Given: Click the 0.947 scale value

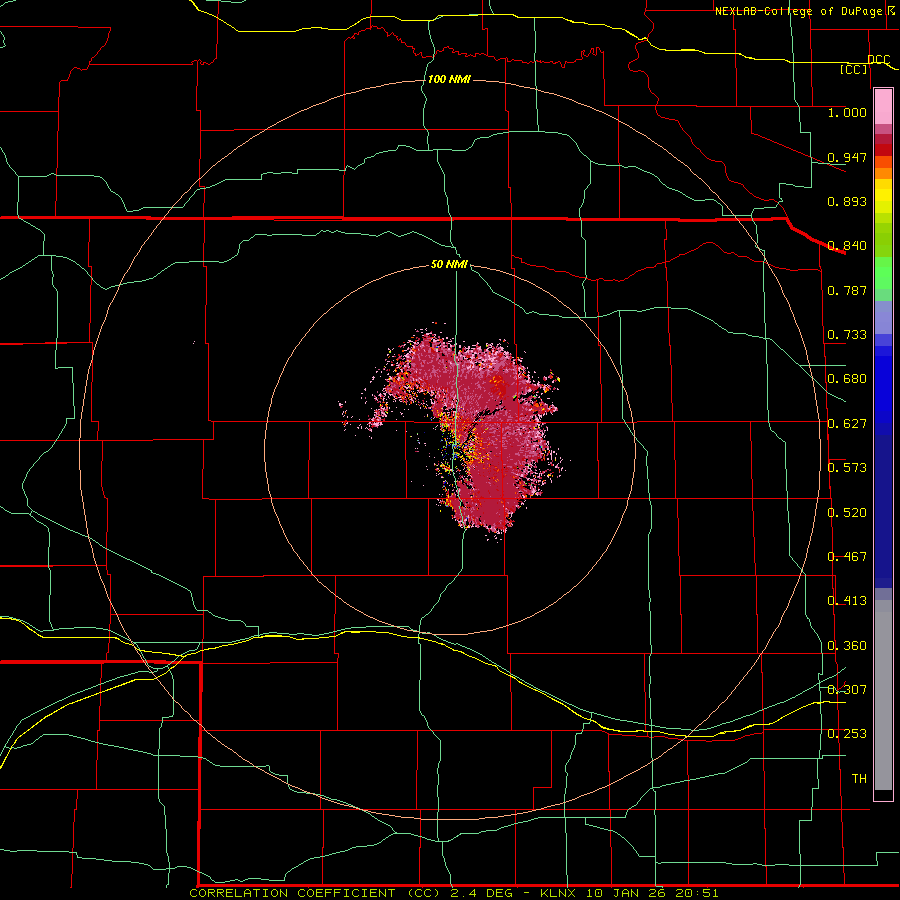Looking at the screenshot, I should coord(847,157).
